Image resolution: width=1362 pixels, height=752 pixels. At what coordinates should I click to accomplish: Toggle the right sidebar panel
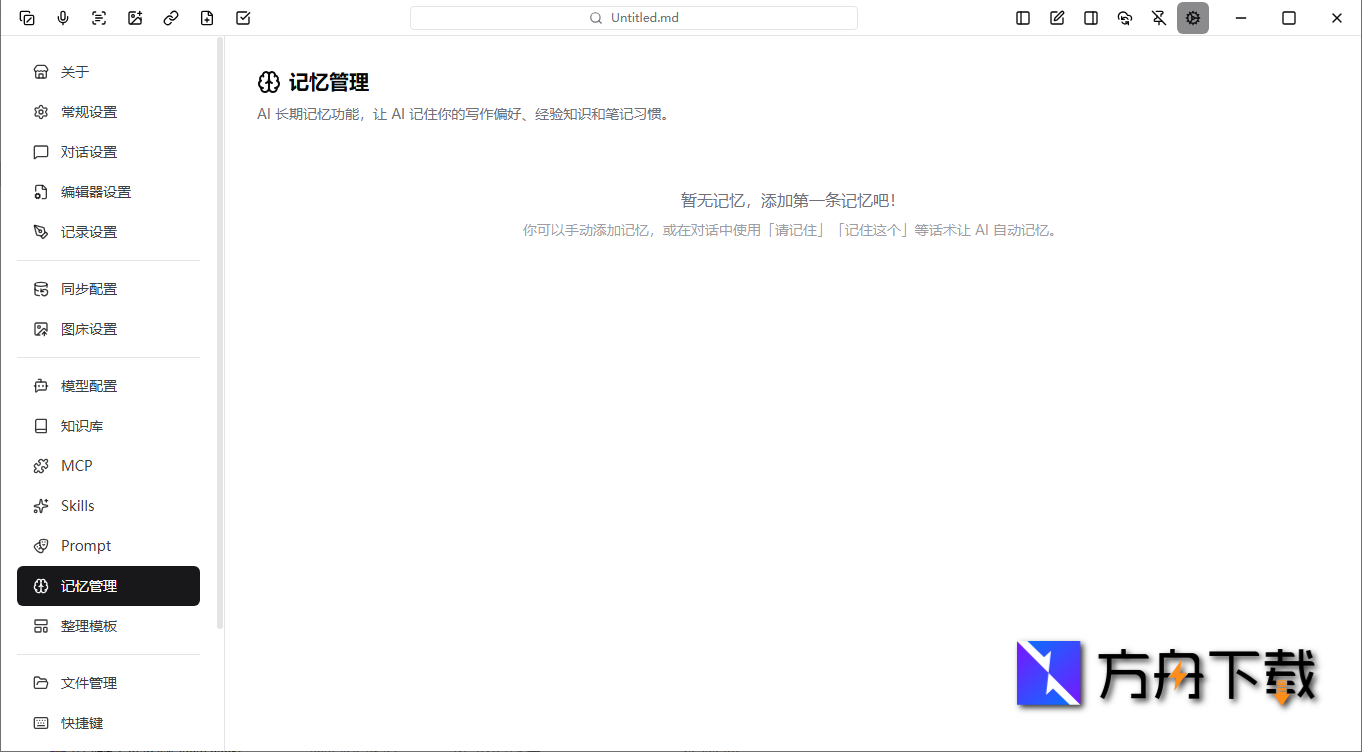1091,17
